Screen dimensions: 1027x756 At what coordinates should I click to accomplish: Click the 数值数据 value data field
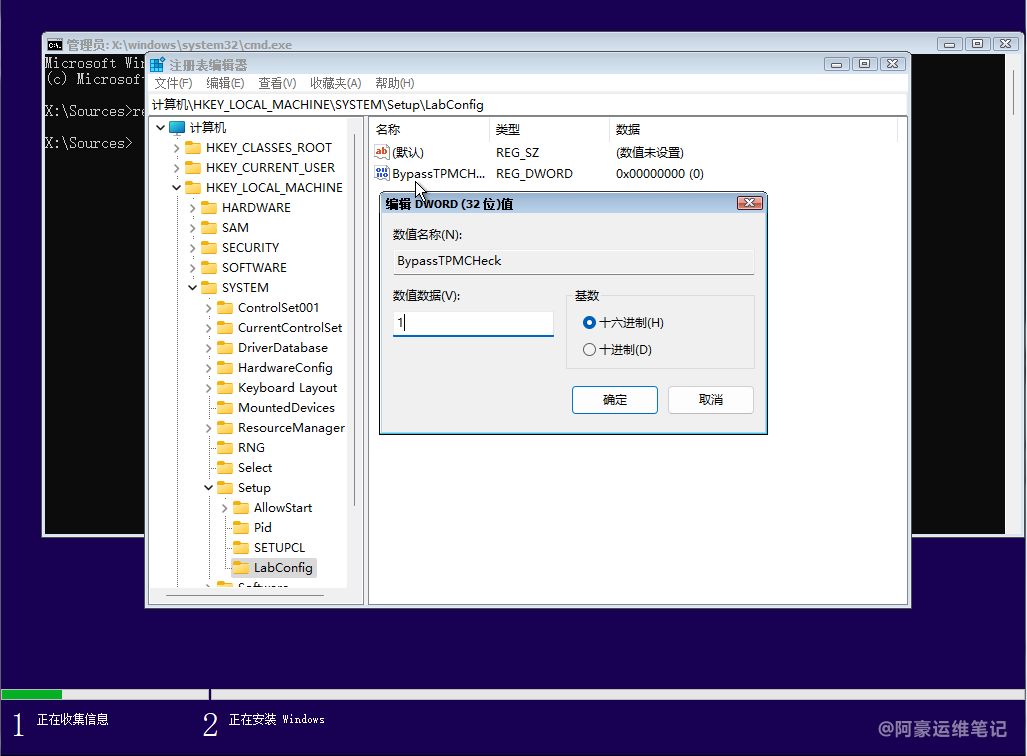pos(473,324)
